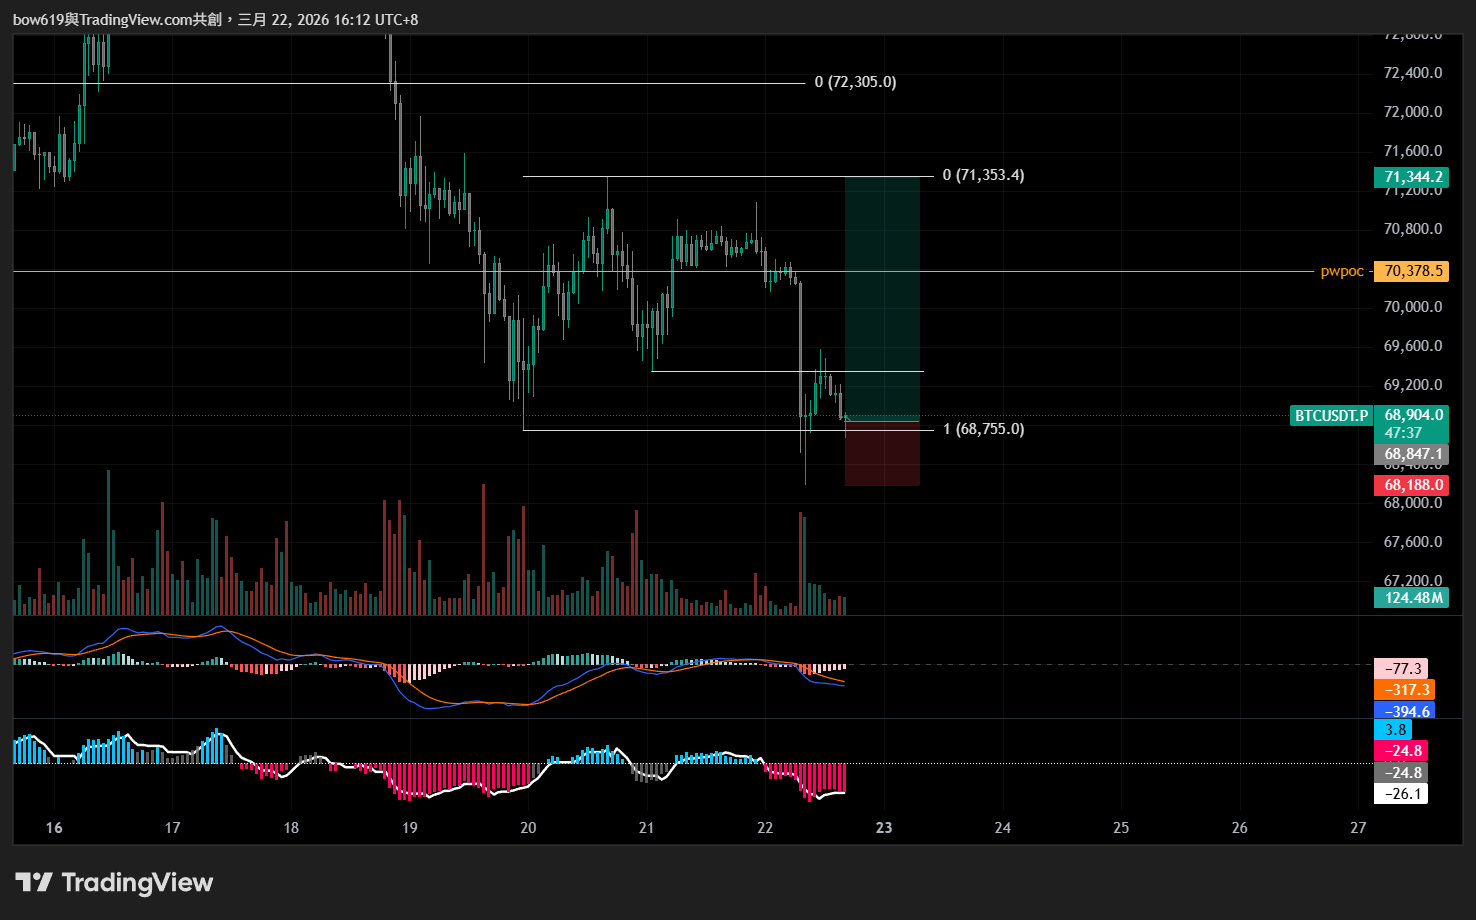
Task: Click the 72,400.0 price axis label
Action: click(1413, 73)
